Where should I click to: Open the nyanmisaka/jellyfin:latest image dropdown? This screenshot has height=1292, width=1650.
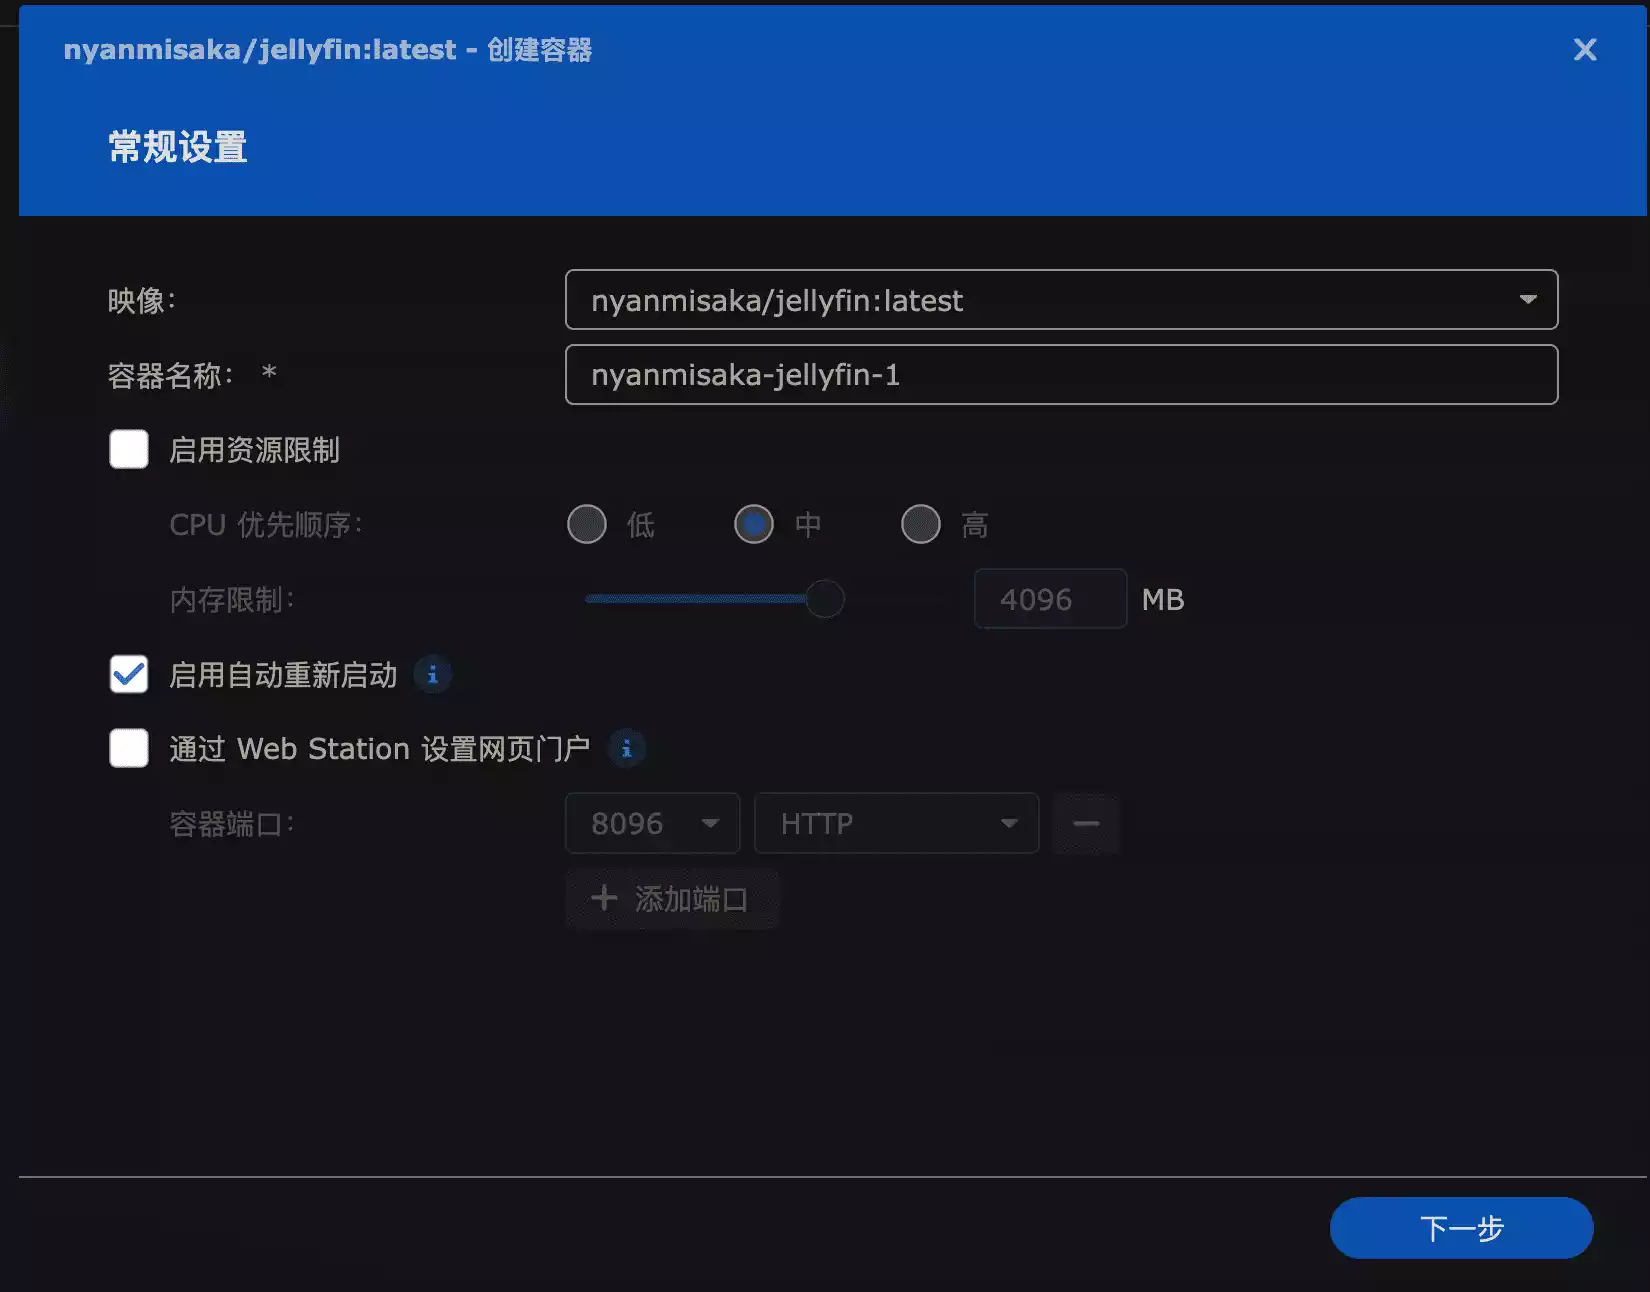[x=1060, y=299]
